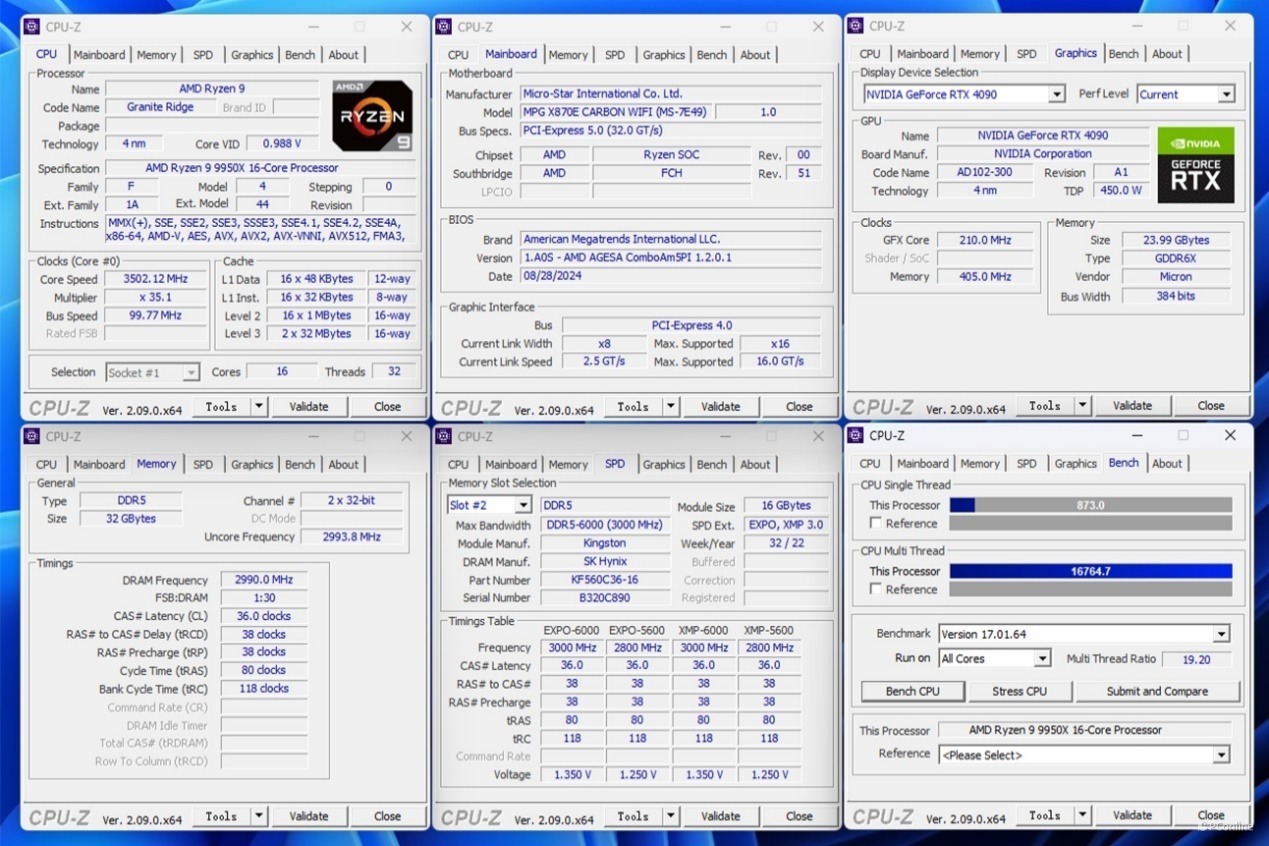Open the Reference processor Please Select dropdown
1269x846 pixels.
[1221, 755]
